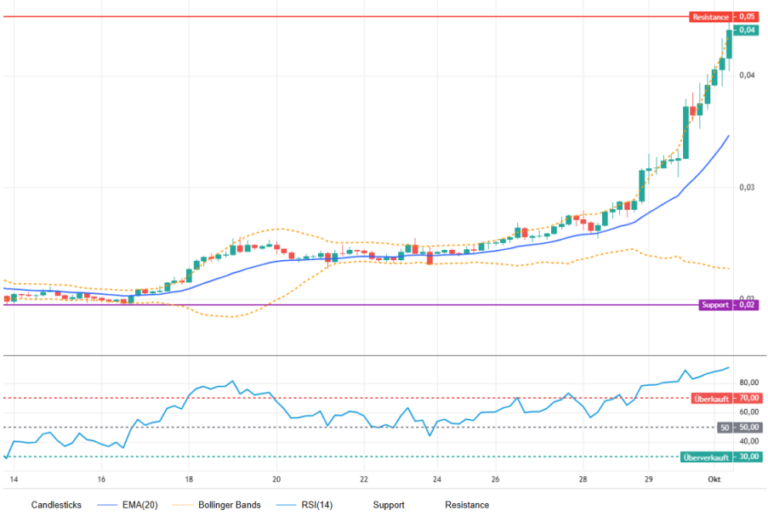Image resolution: width=768 pixels, height=527 pixels.
Task: Click the green current price tag 0,04
Action: [746, 30]
